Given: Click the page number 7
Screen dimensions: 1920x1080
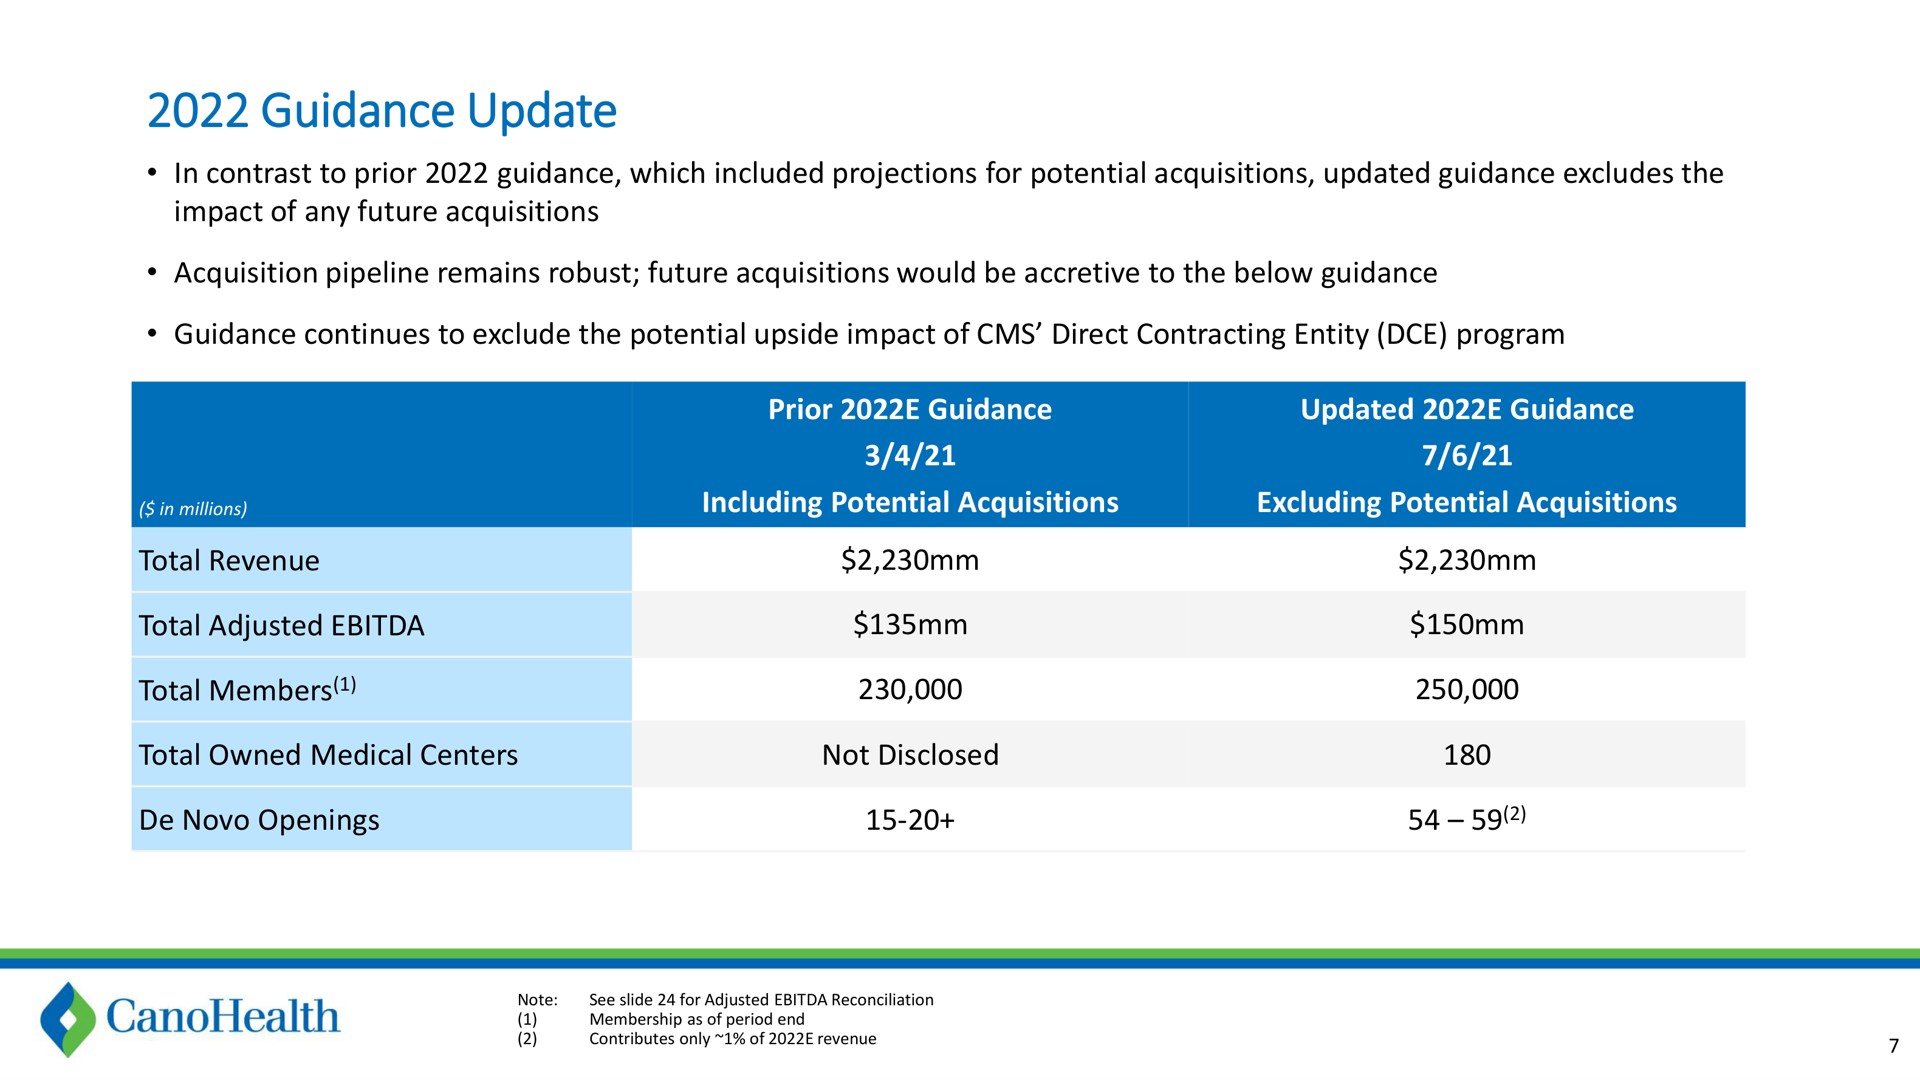Looking at the screenshot, I should [1893, 1047].
